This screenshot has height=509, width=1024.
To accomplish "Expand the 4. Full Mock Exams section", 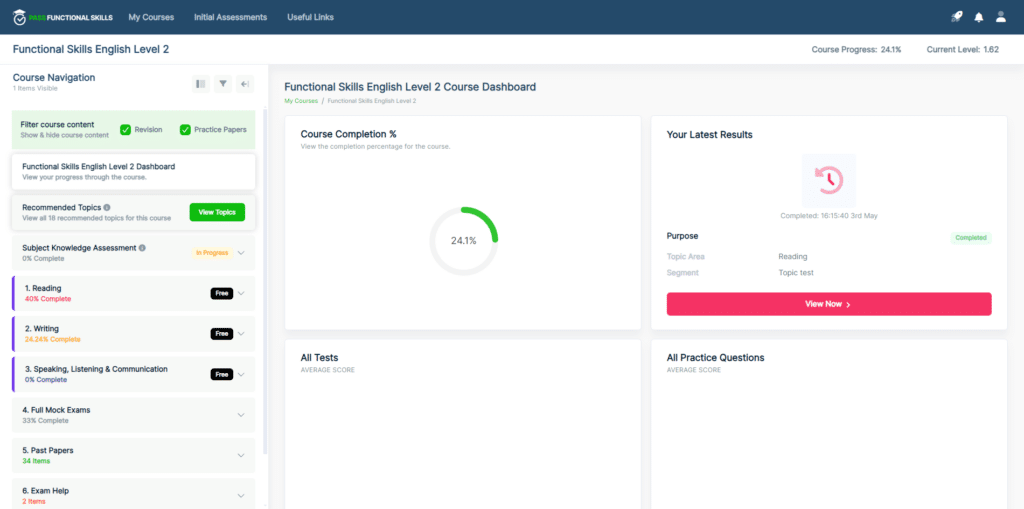I will (x=241, y=415).
